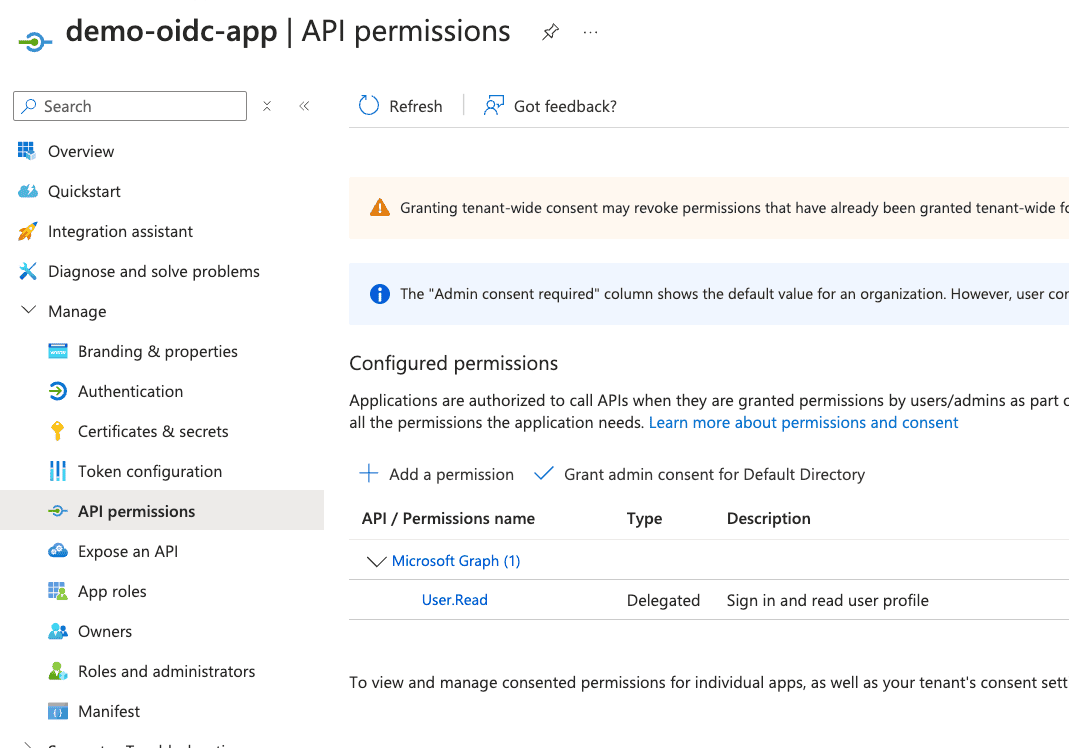Viewport: 1069px width, 748px height.
Task: Open the Manifest editor
Action: coord(109,711)
